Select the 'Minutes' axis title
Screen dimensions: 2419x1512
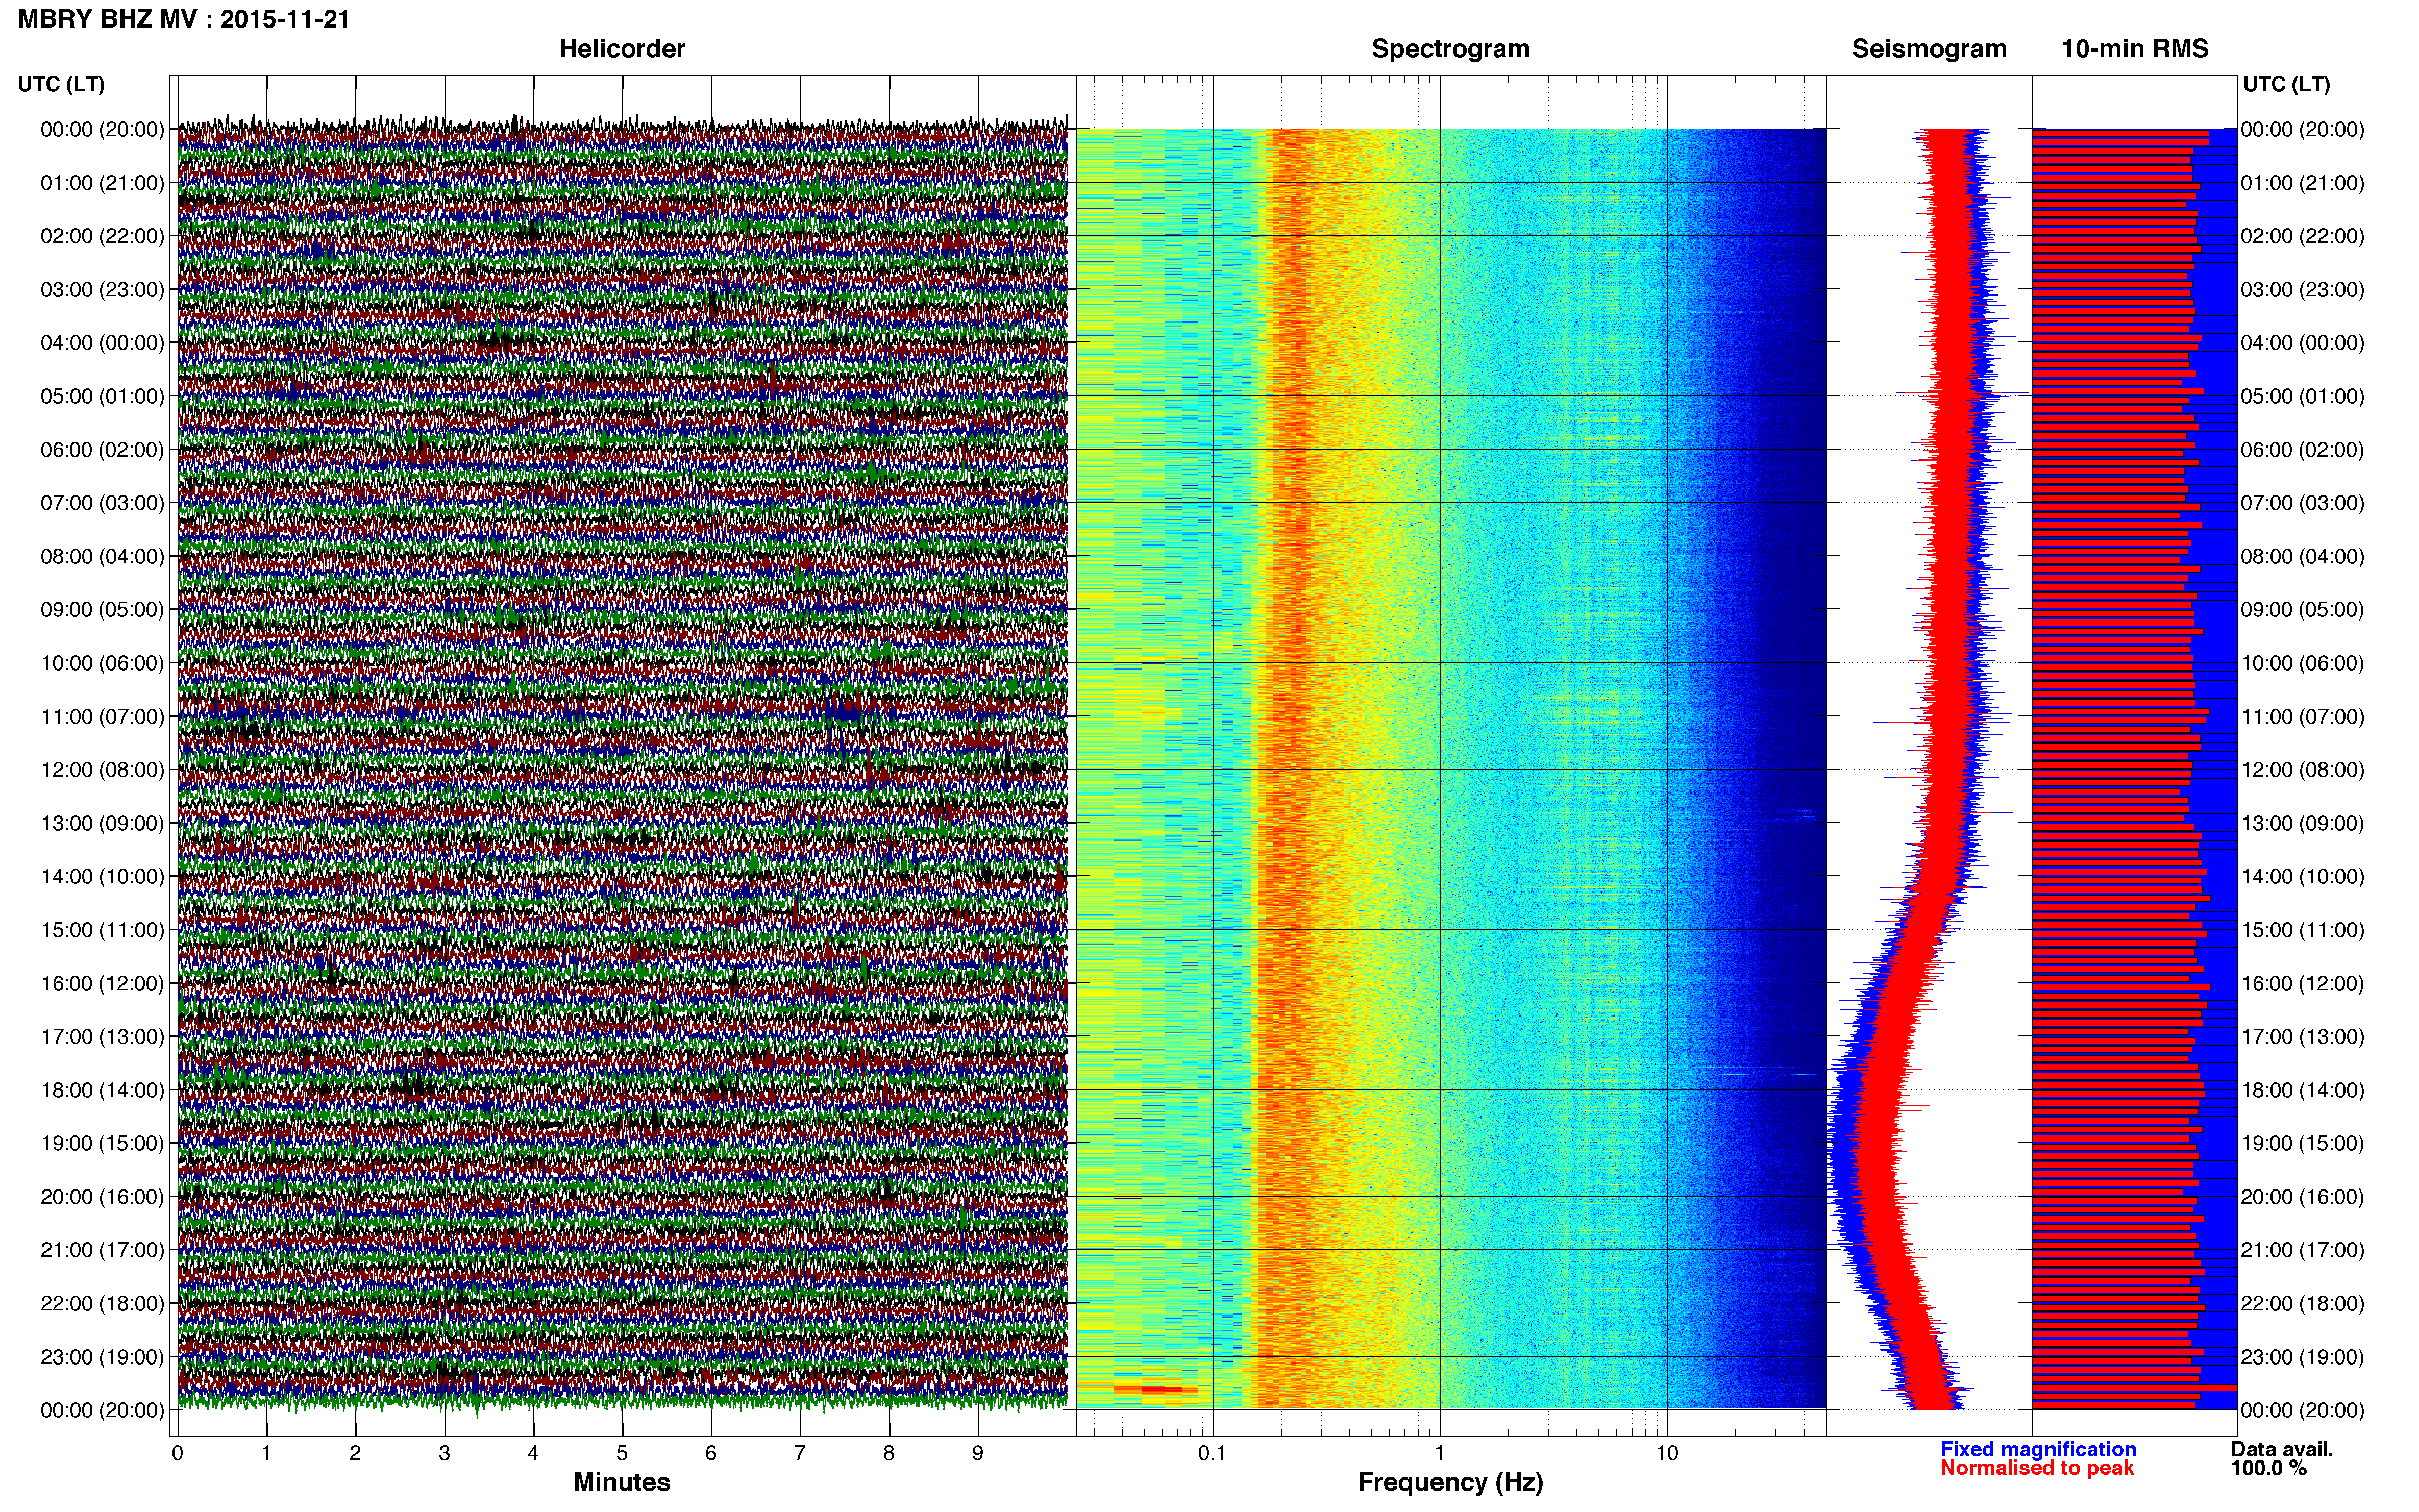[x=622, y=1482]
